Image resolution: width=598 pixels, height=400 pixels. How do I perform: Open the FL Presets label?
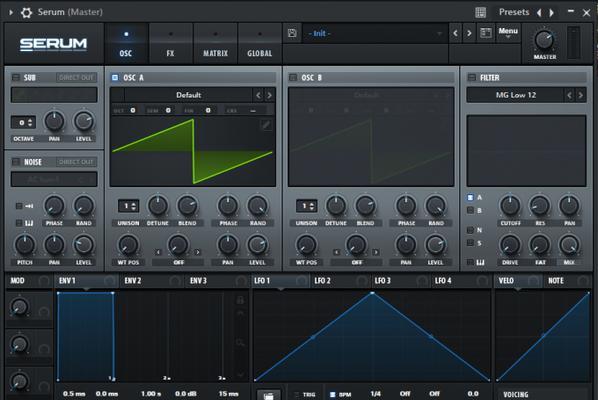(514, 12)
